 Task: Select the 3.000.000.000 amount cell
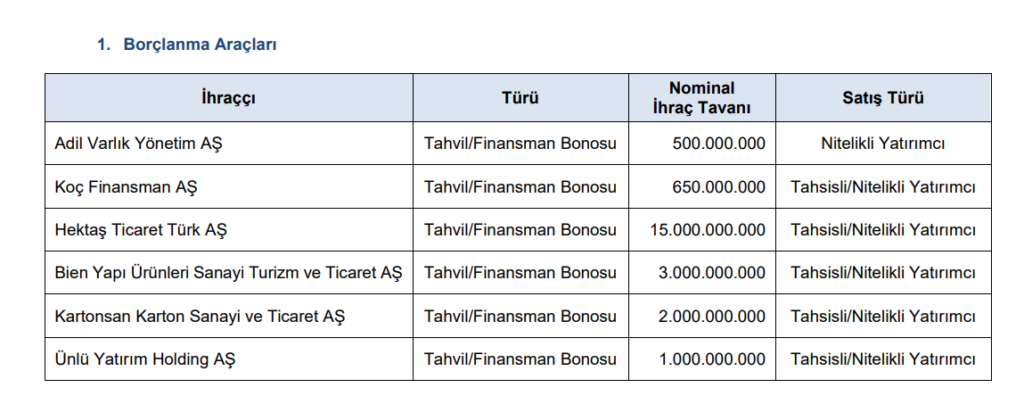click(702, 273)
